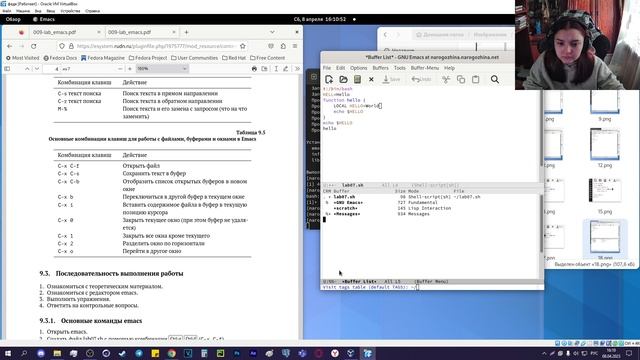This screenshot has width=640, height=360.
Task: Open the Emacs app menu in GNOME bar
Action: click(44, 19)
